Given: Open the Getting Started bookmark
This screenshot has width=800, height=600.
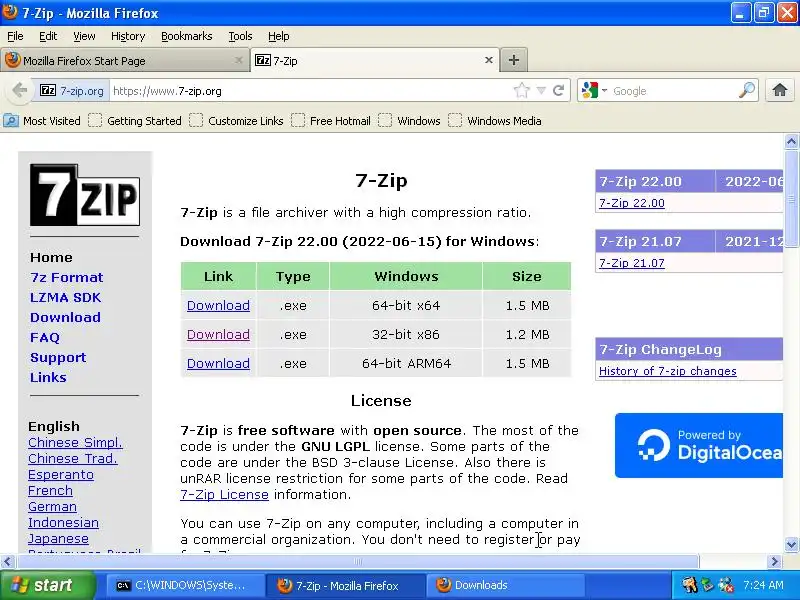Looking at the screenshot, I should coord(135,121).
